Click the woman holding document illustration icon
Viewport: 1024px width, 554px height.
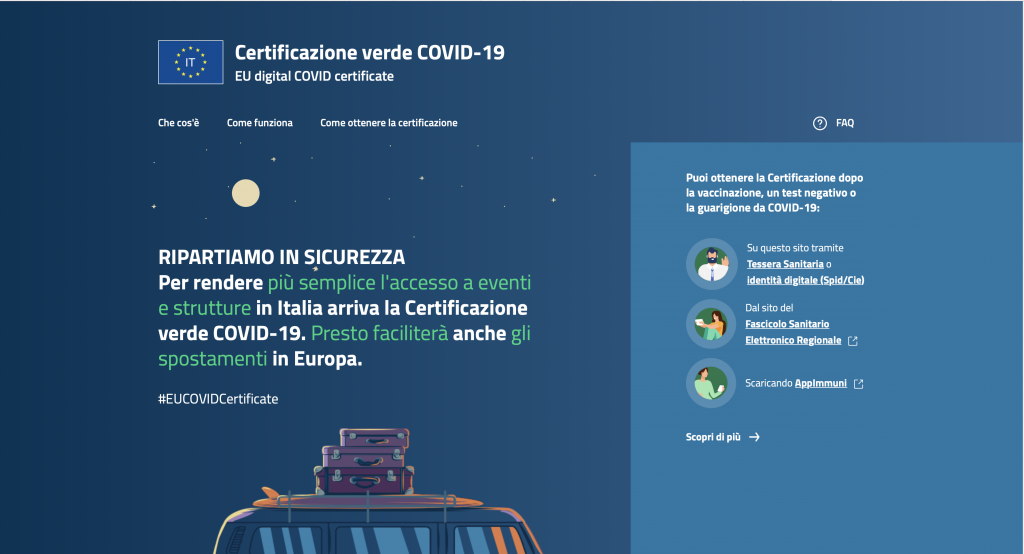(711, 324)
